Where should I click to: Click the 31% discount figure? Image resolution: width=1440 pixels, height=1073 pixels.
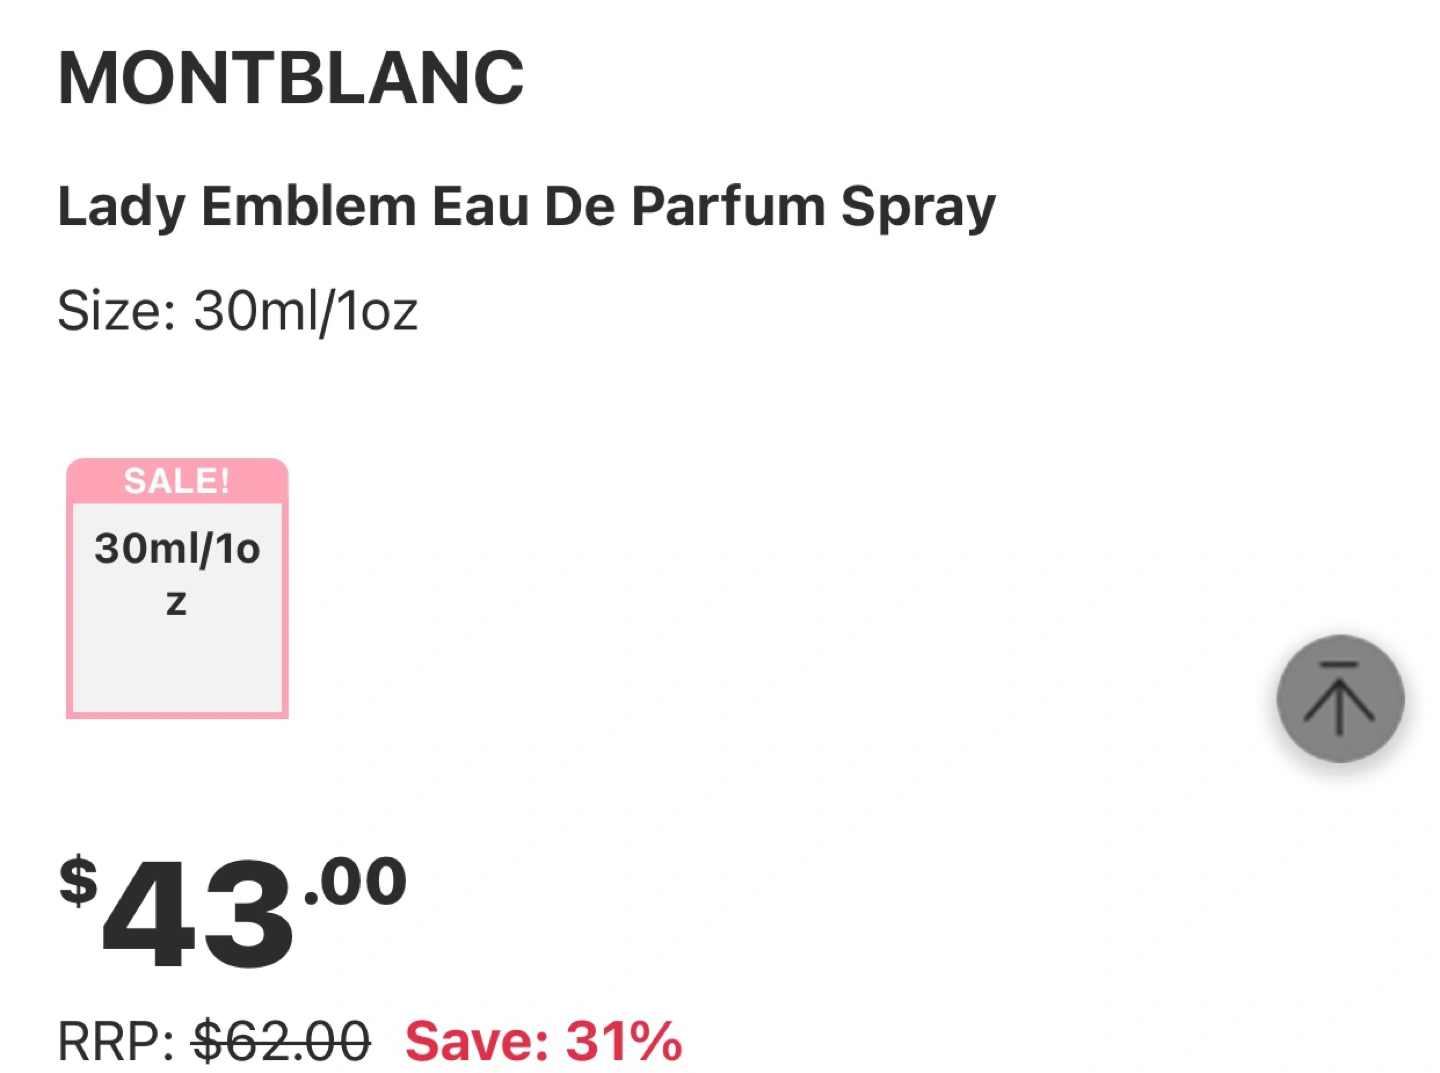click(625, 1042)
